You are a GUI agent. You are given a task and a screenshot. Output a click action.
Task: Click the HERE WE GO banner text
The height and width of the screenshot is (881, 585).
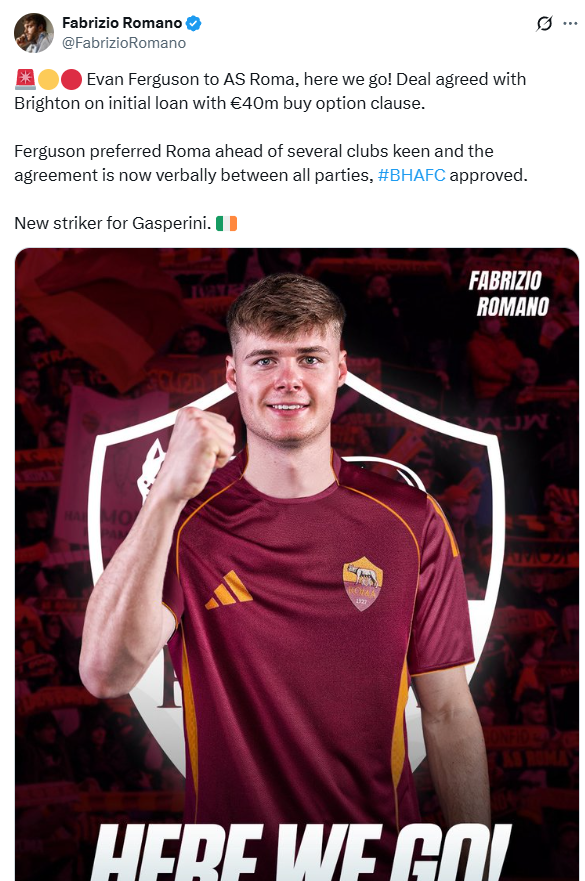tap(301, 852)
